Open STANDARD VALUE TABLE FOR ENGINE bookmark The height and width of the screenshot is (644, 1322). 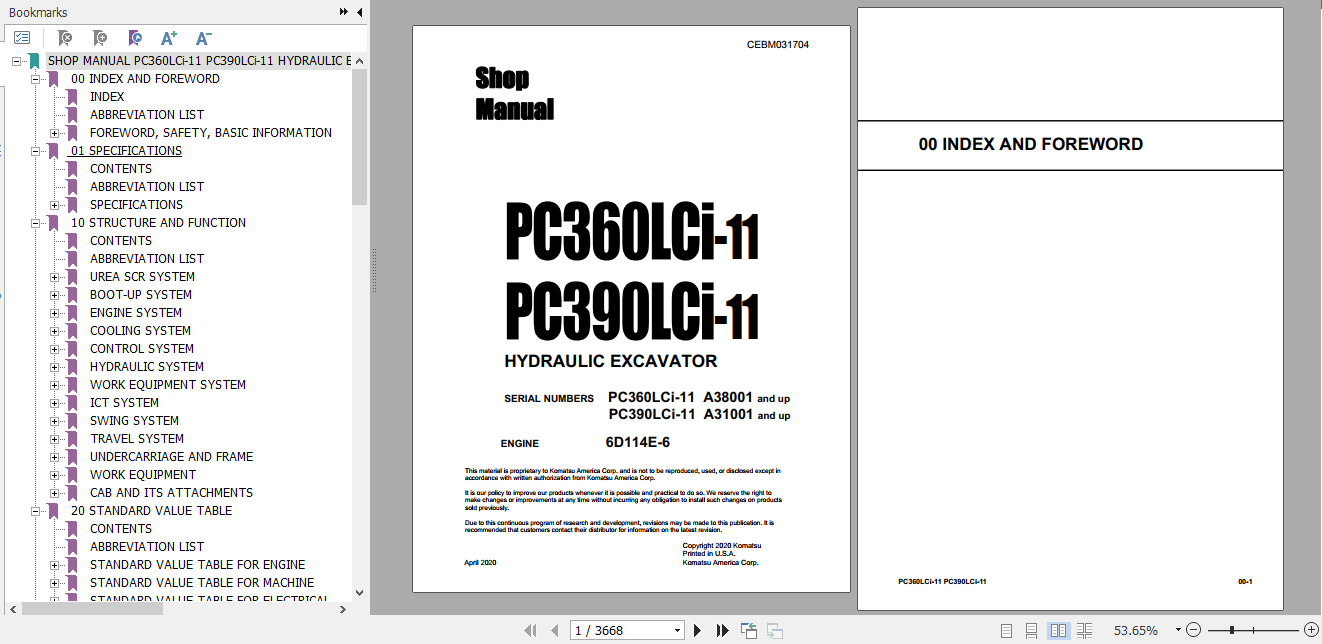pos(197,565)
